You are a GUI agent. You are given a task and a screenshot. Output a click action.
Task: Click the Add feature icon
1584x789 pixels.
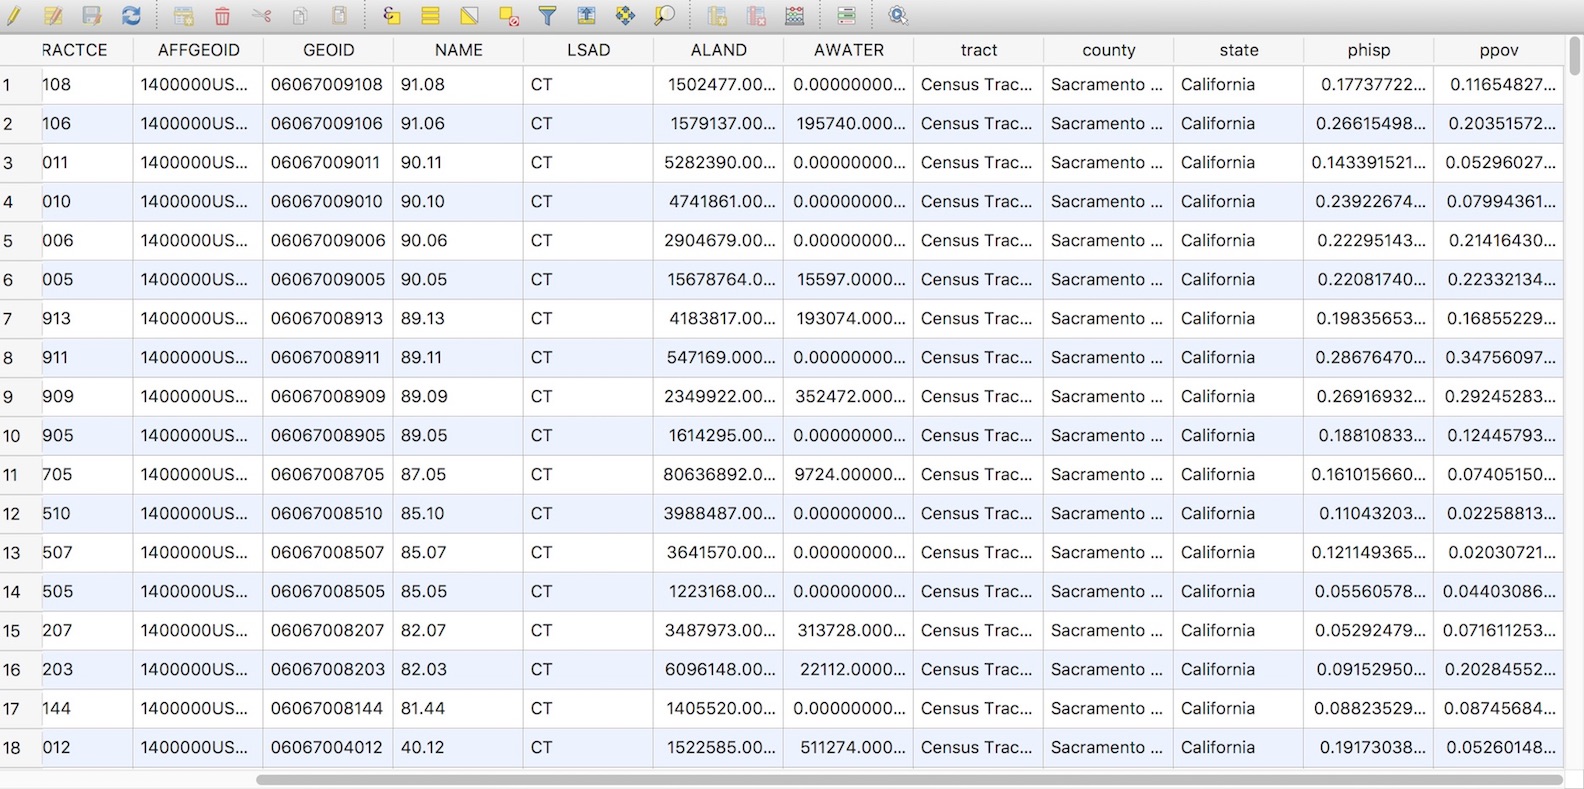tap(183, 15)
